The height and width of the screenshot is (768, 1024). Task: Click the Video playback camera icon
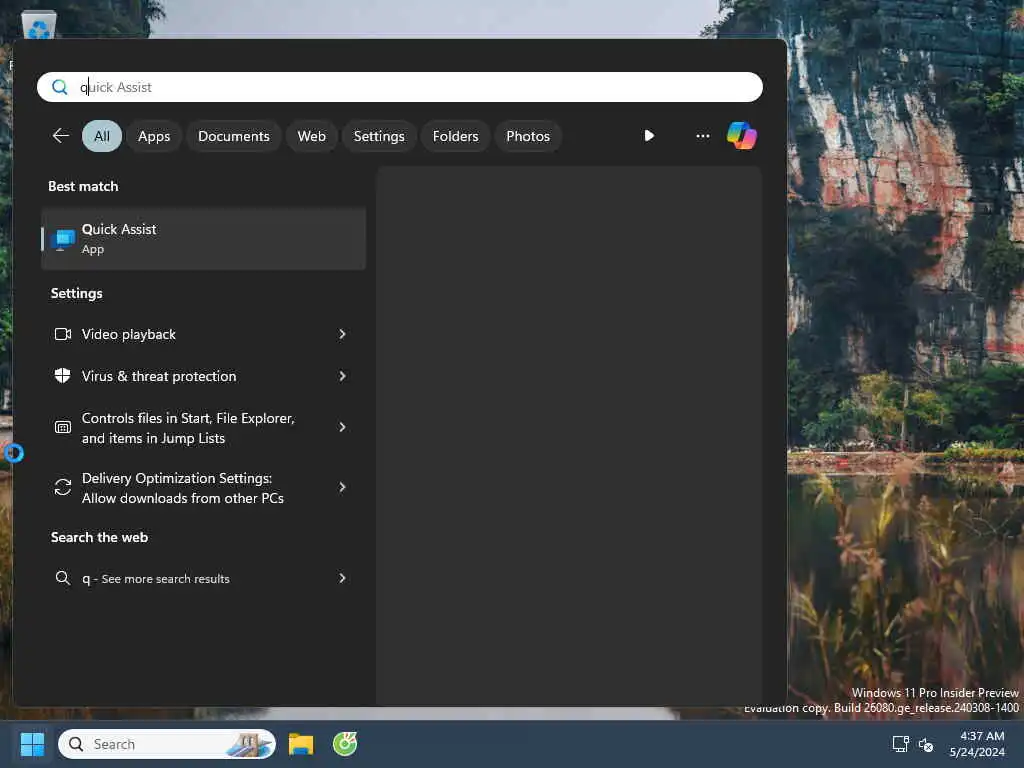pos(63,334)
